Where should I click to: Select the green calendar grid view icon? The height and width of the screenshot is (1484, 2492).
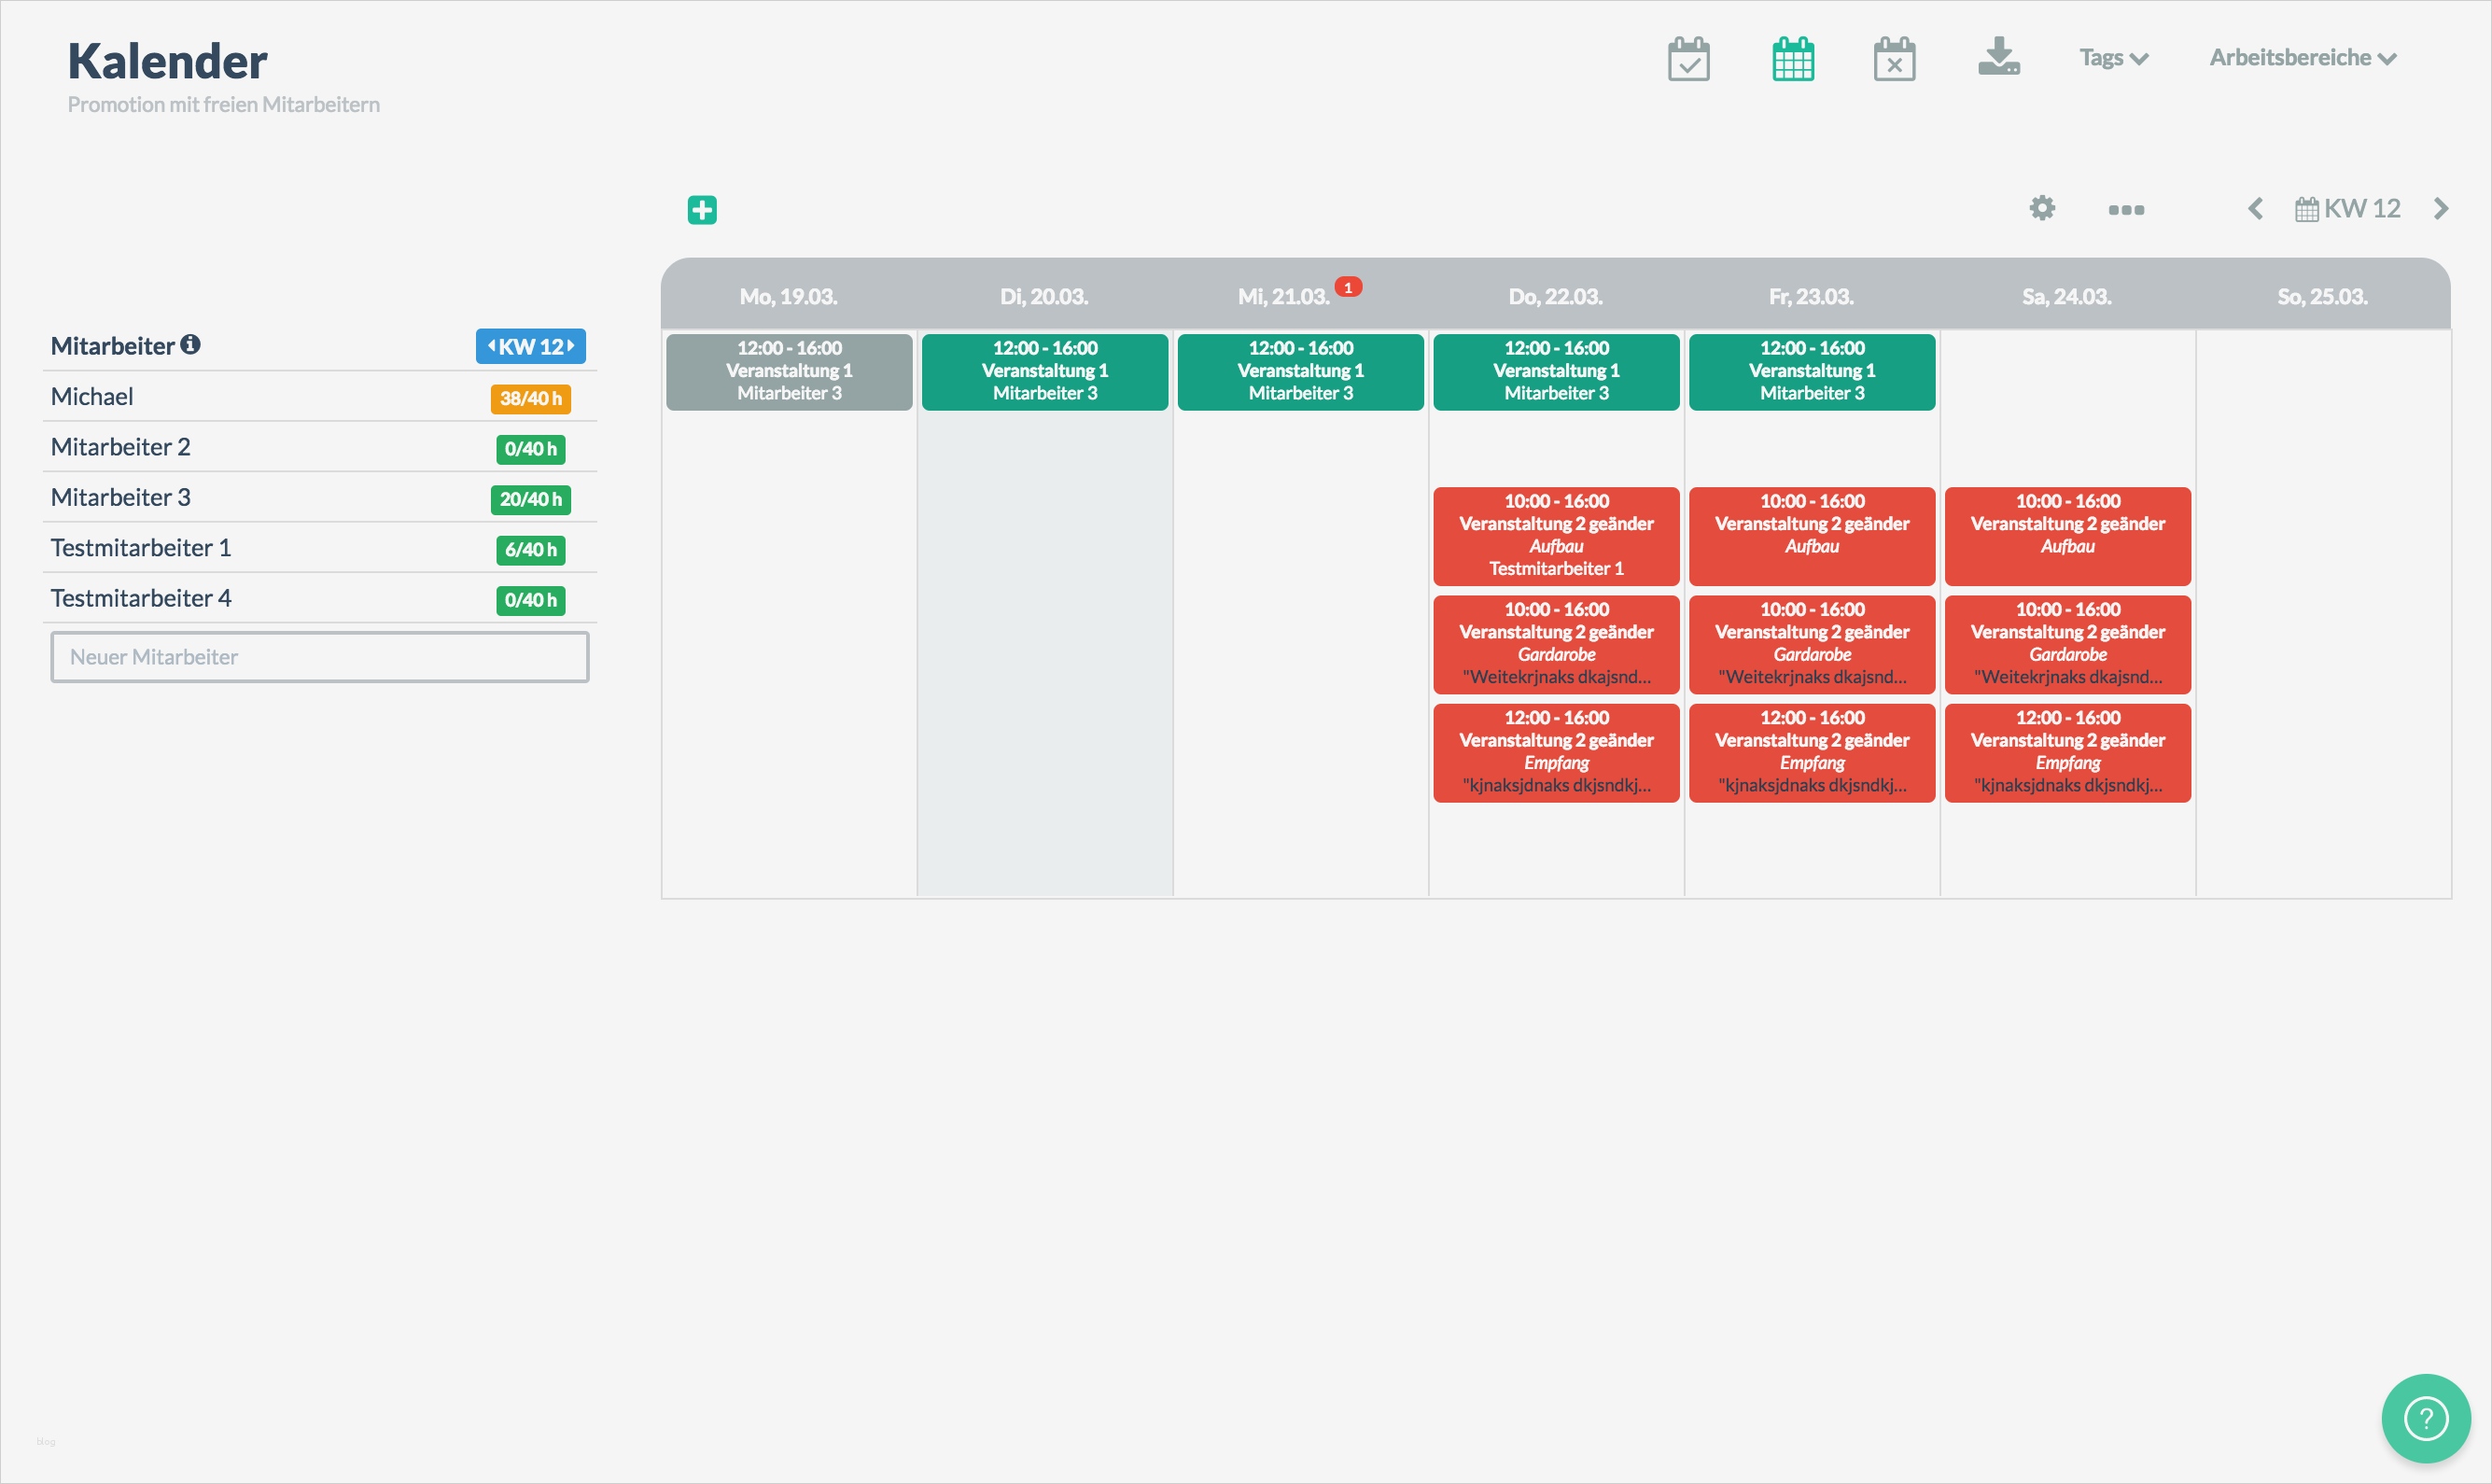click(x=1792, y=59)
